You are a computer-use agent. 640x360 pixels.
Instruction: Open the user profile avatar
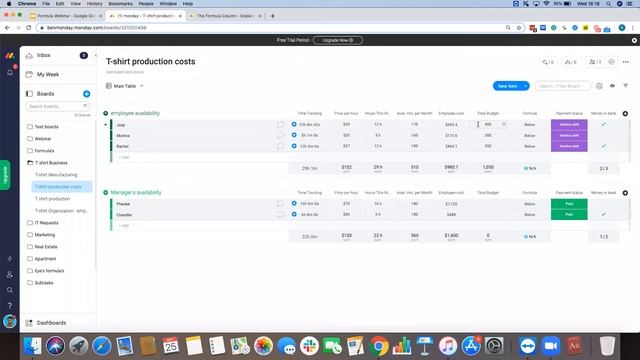click(x=10, y=322)
